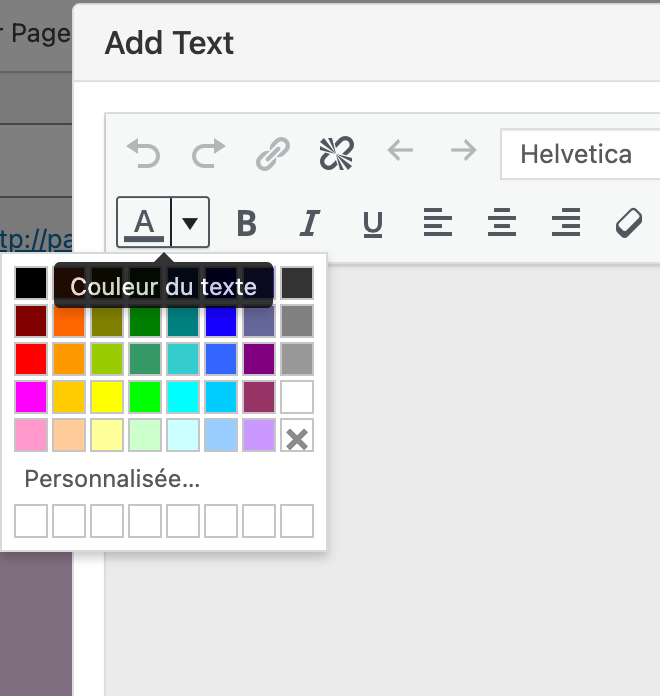The height and width of the screenshot is (696, 660).
Task: Toggle underline formatting
Action: [373, 222]
